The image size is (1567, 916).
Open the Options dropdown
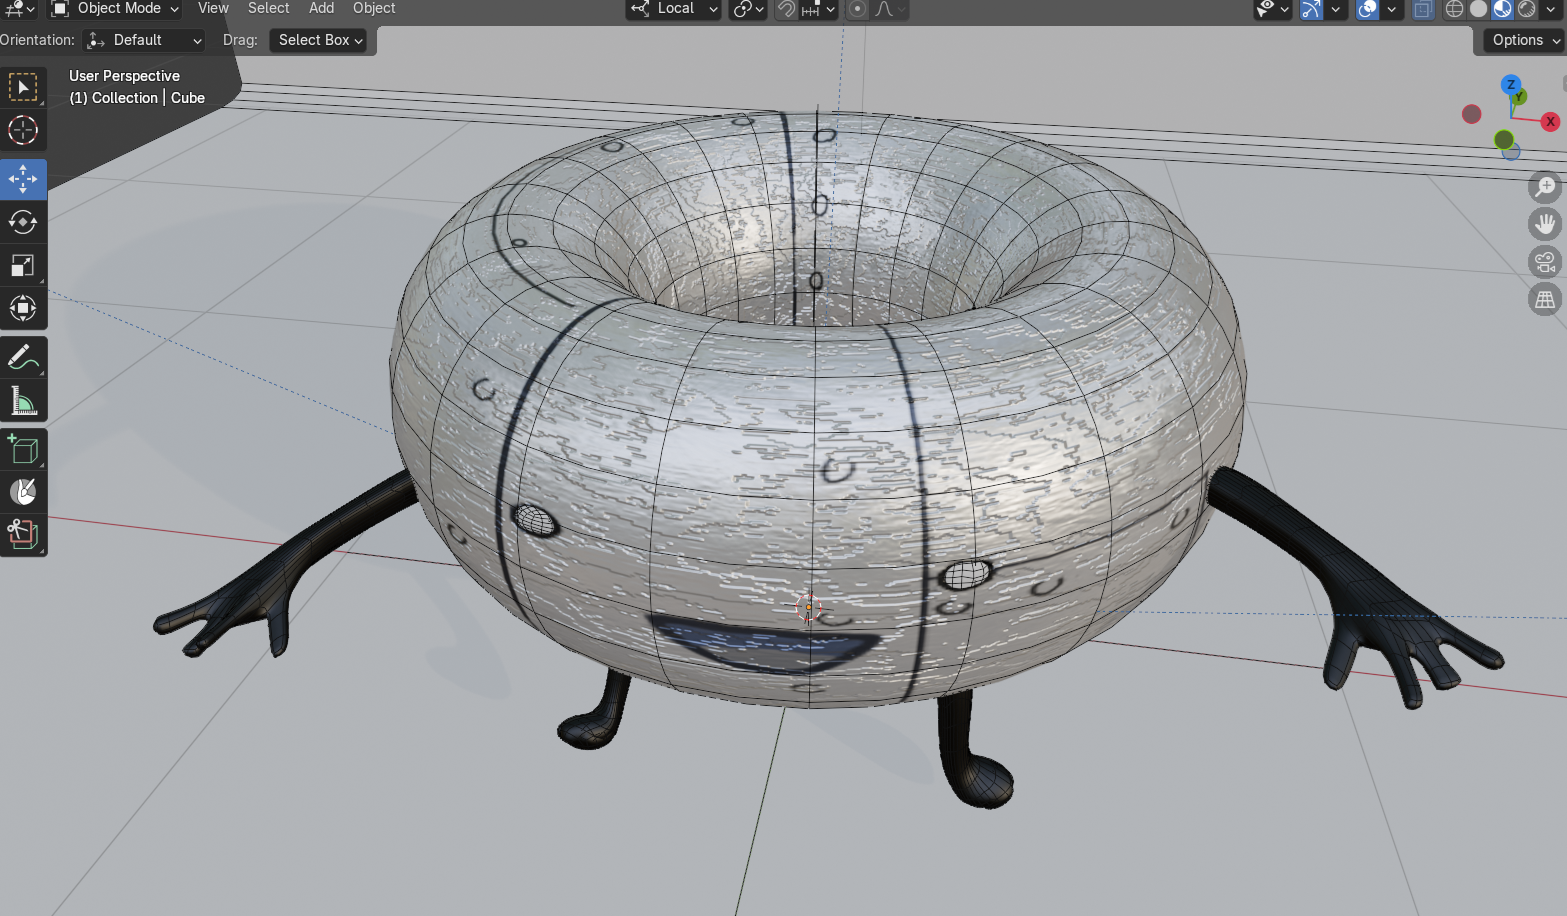[x=1525, y=40]
